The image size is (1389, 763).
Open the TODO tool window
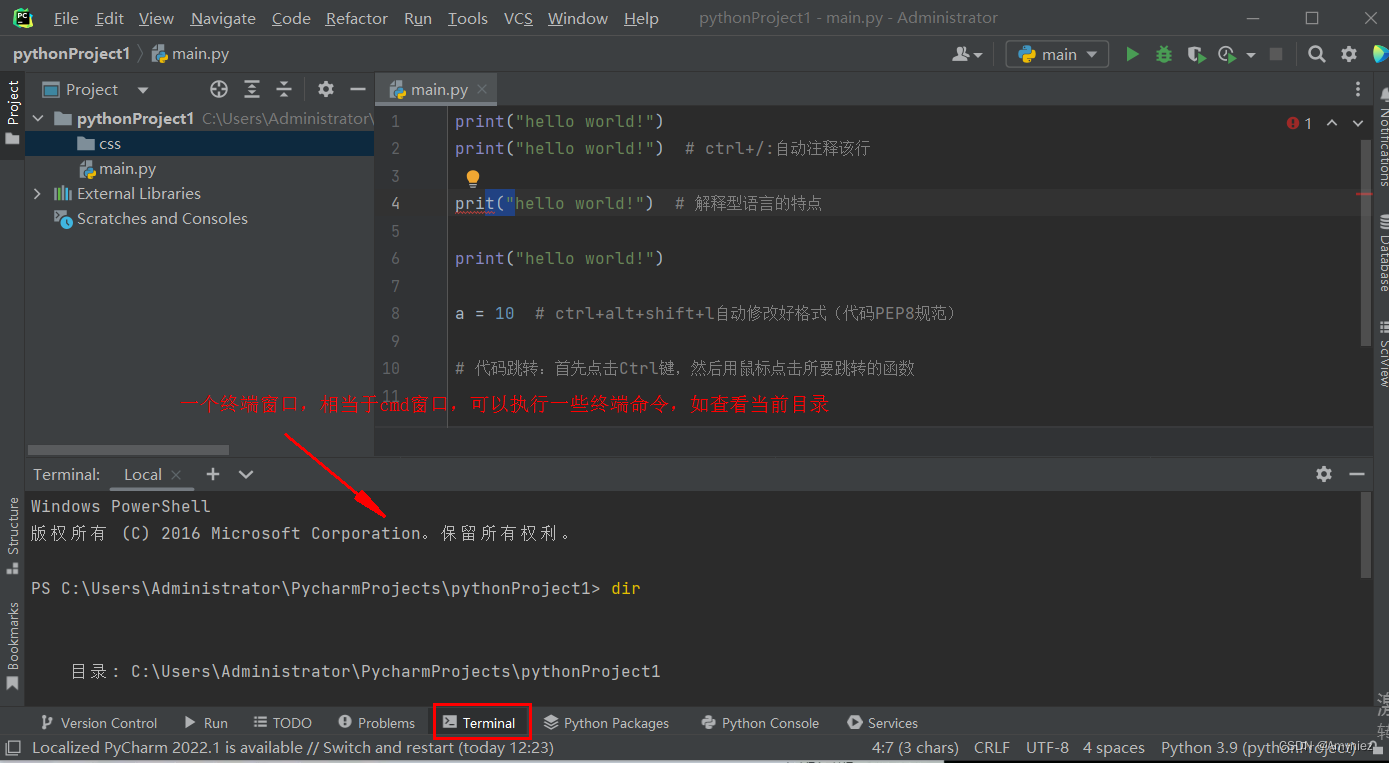tap(283, 722)
